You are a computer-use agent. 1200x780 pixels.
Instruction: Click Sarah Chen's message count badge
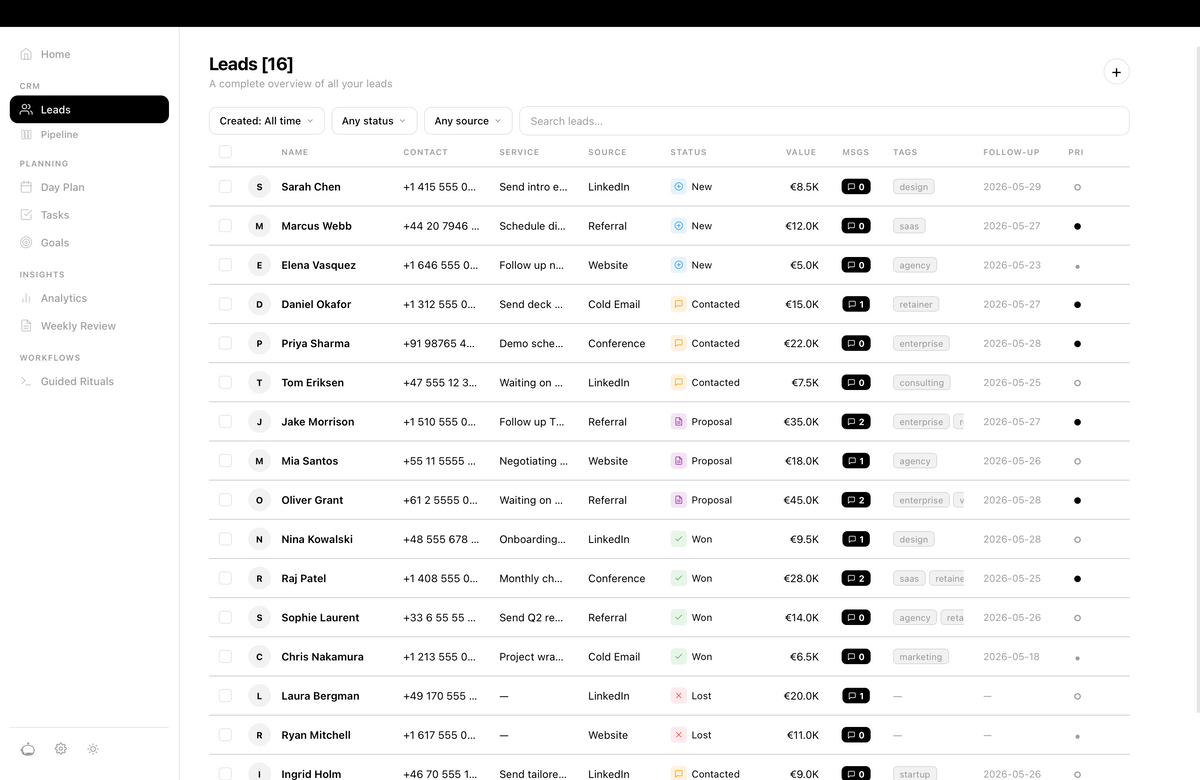pos(855,187)
